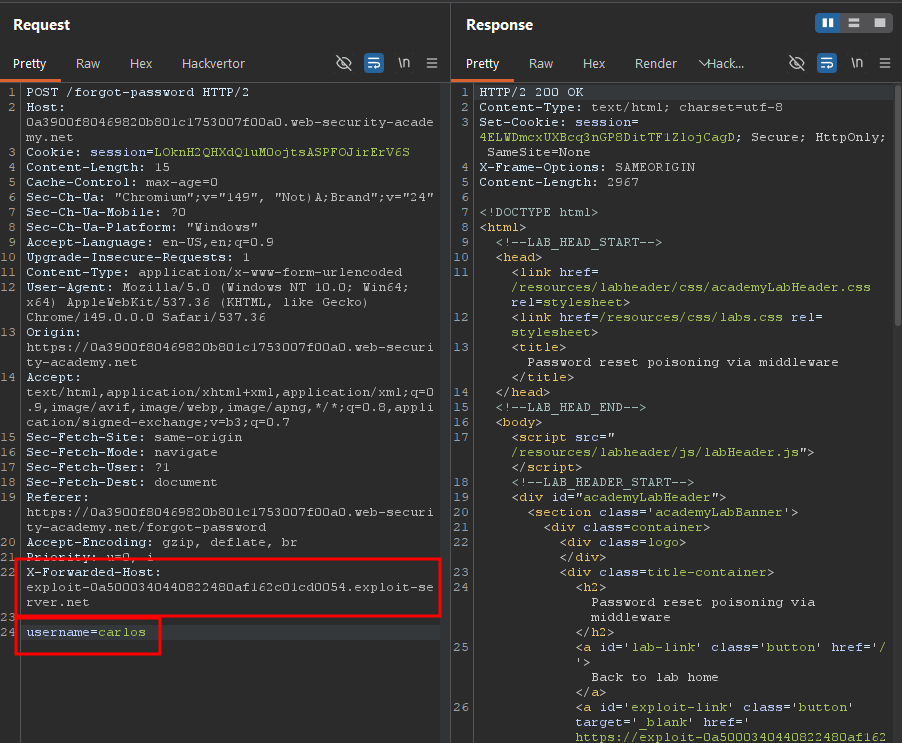This screenshot has height=743, width=902.
Task: Click the response Content-Type text/html header
Action: coord(631,107)
